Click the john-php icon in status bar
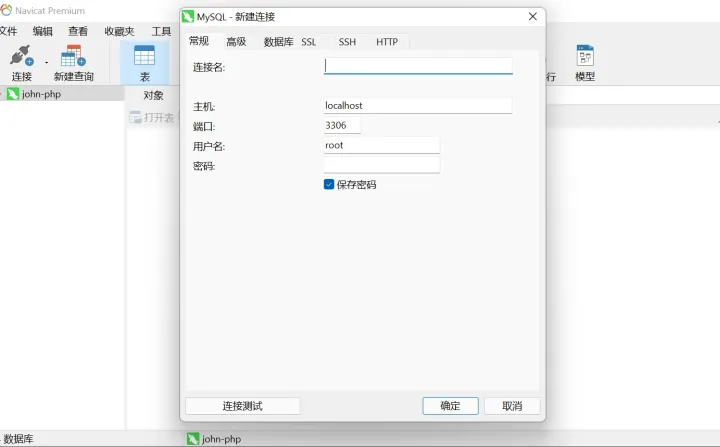This screenshot has width=720, height=447. click(193, 439)
